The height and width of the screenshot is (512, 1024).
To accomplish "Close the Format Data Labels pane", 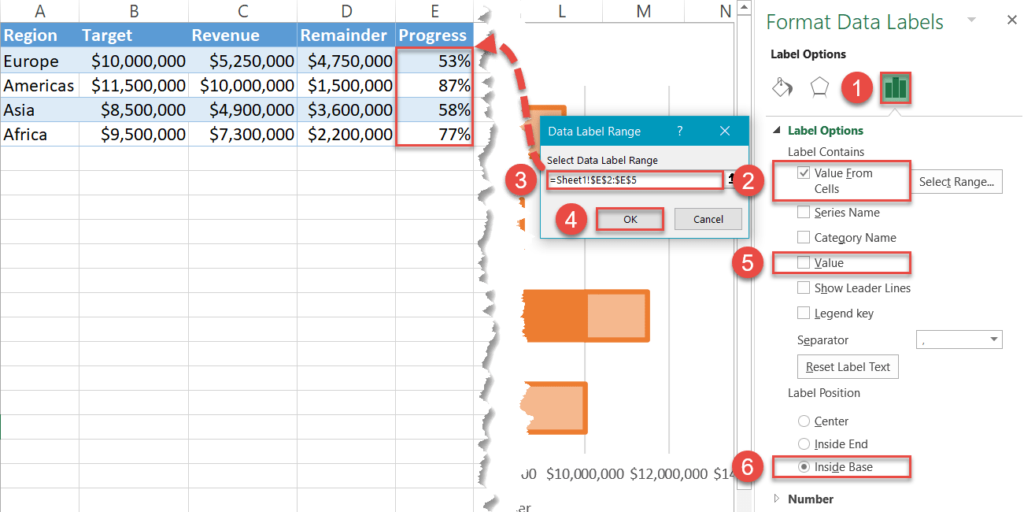I will [1012, 22].
